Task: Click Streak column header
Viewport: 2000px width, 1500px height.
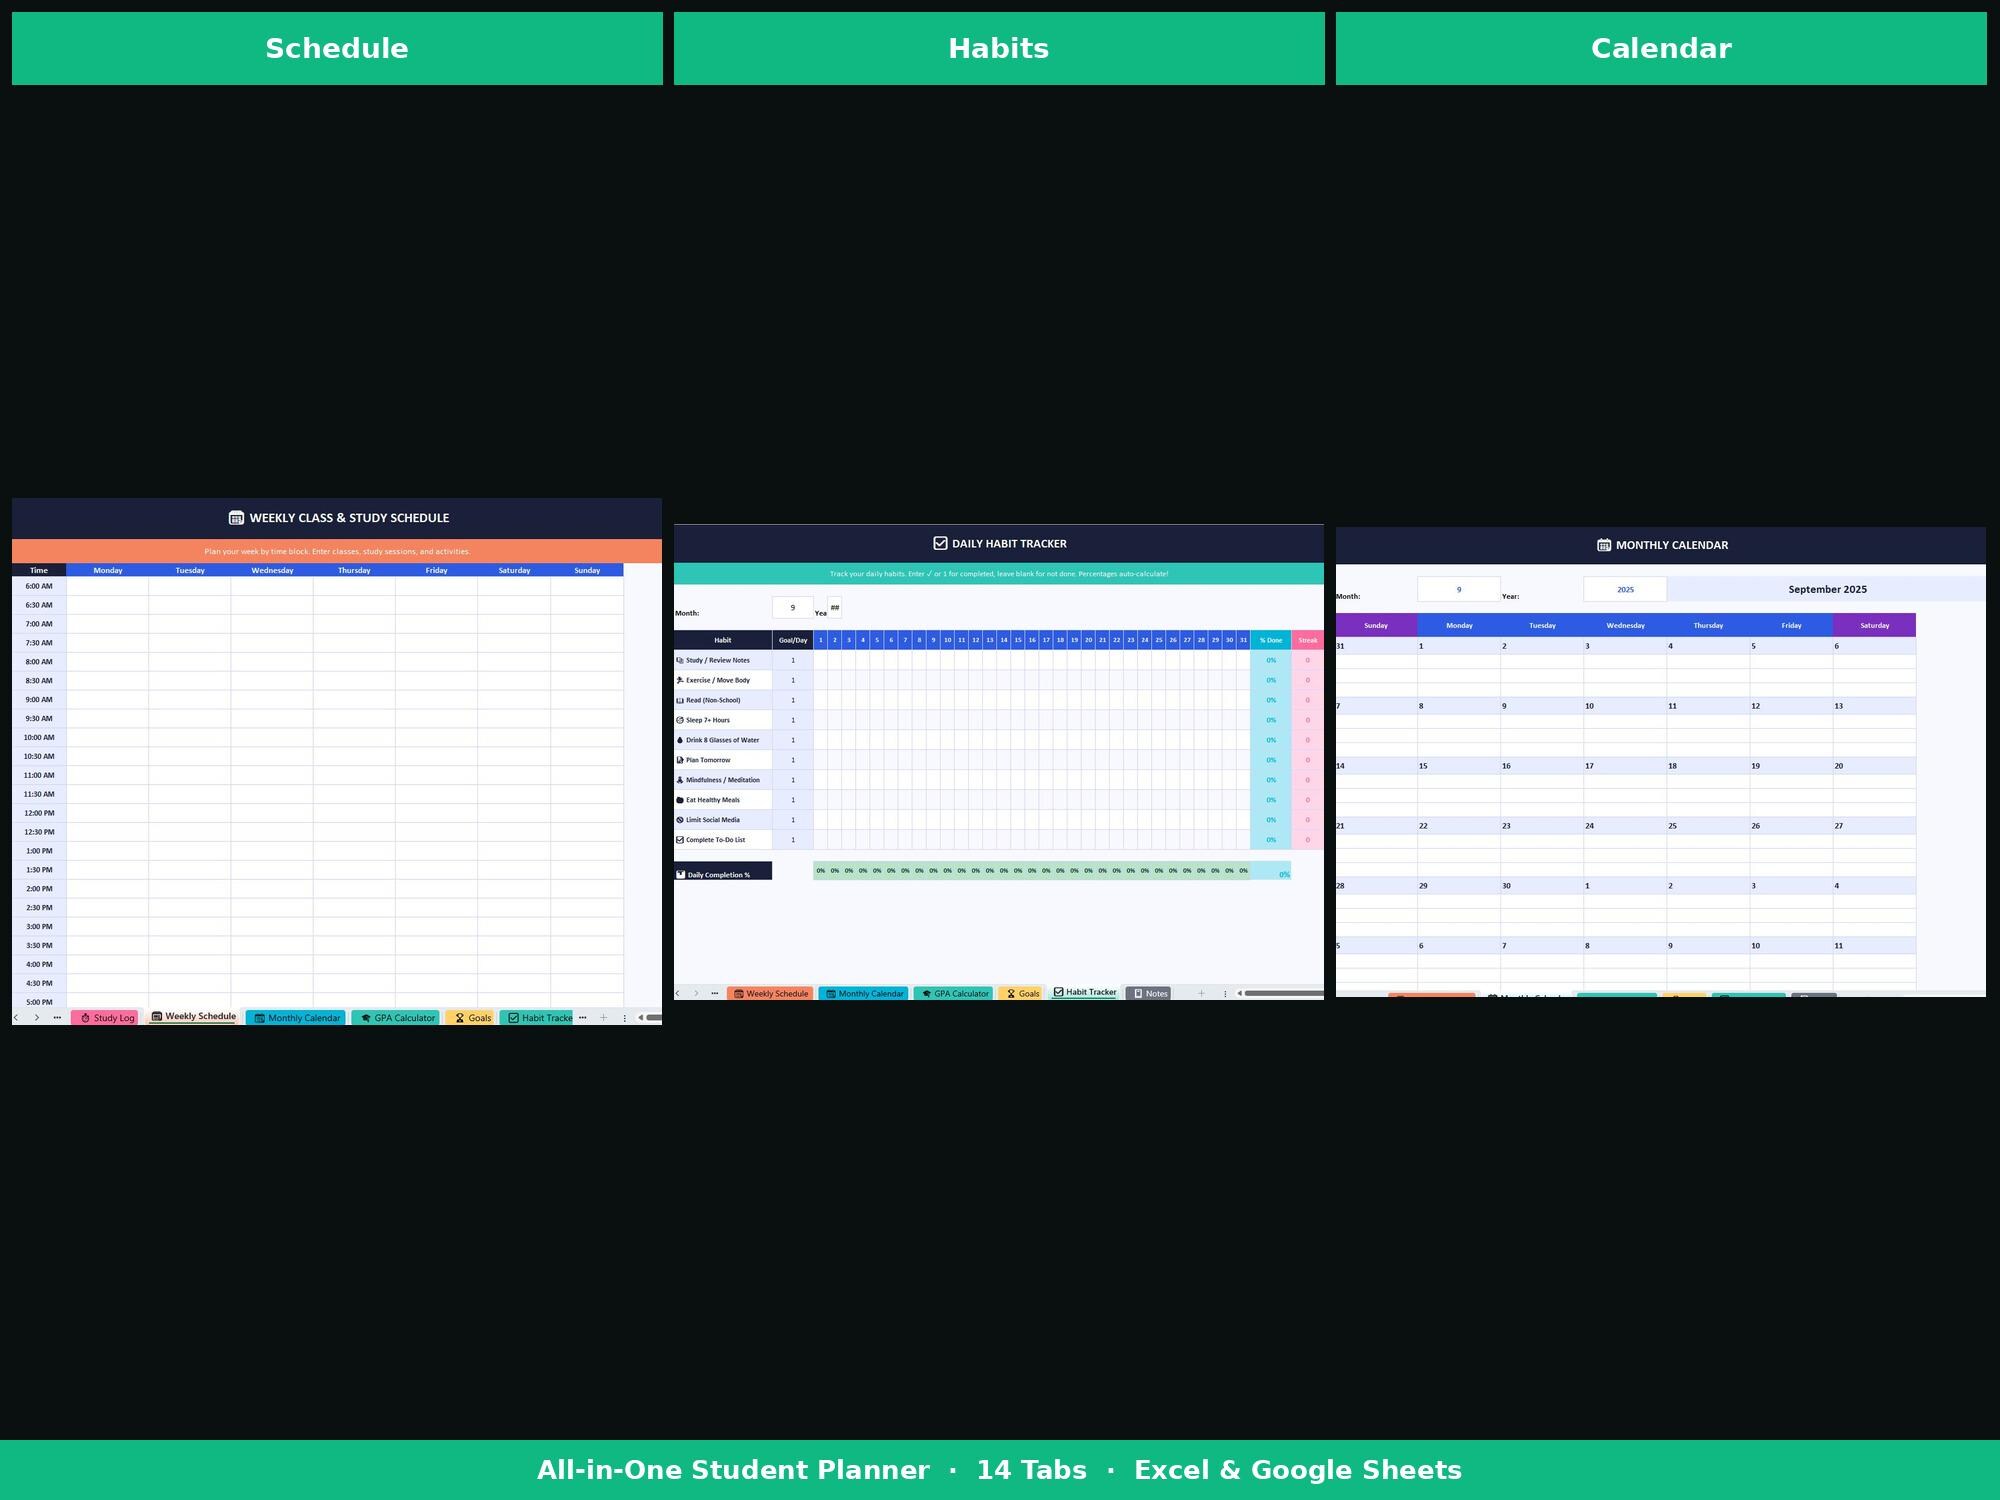Action: point(1308,640)
